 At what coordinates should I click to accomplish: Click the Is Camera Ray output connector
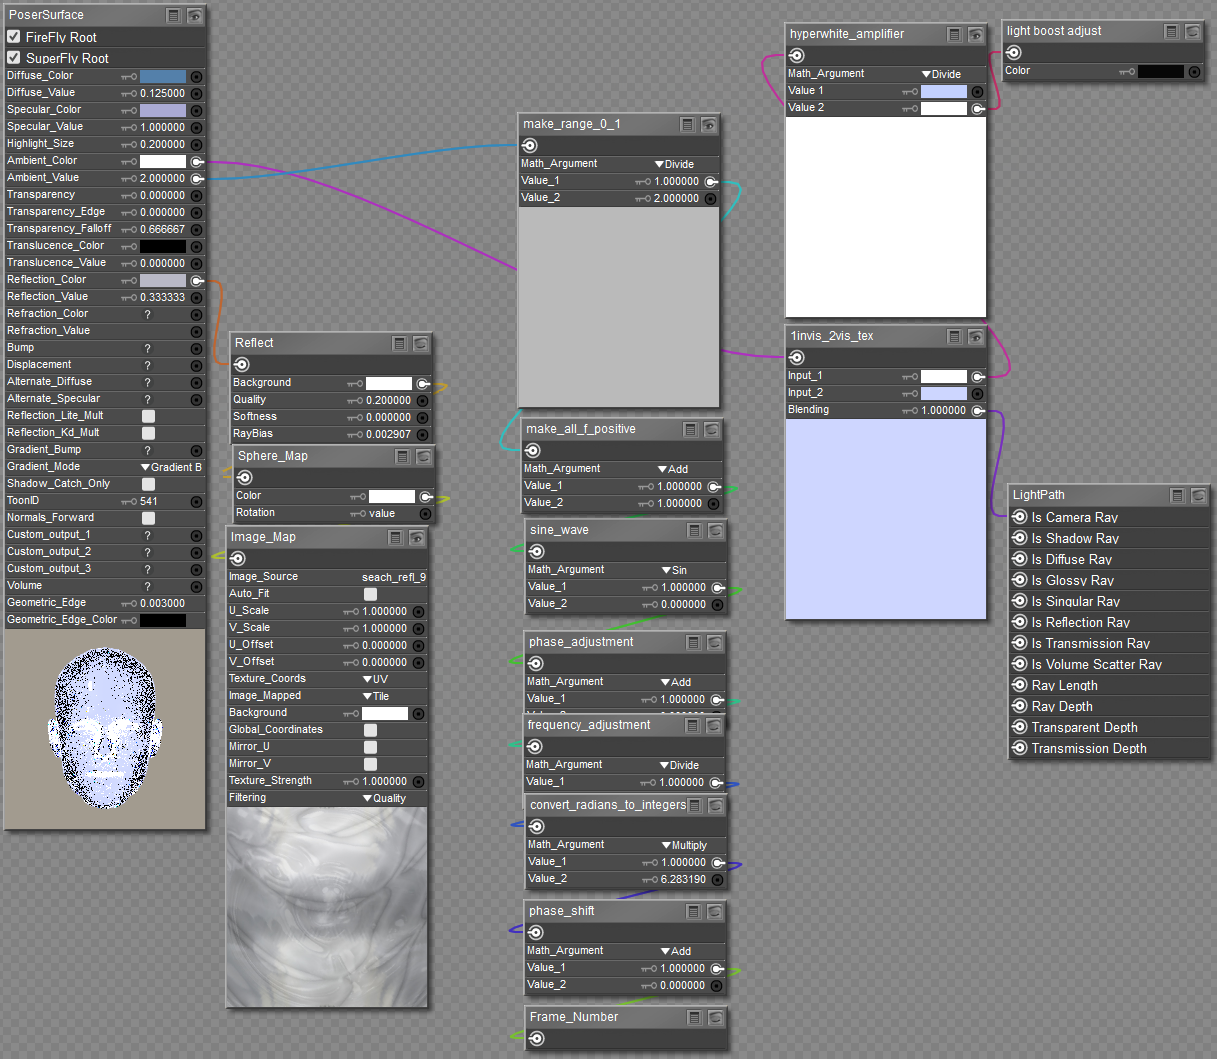point(1020,517)
